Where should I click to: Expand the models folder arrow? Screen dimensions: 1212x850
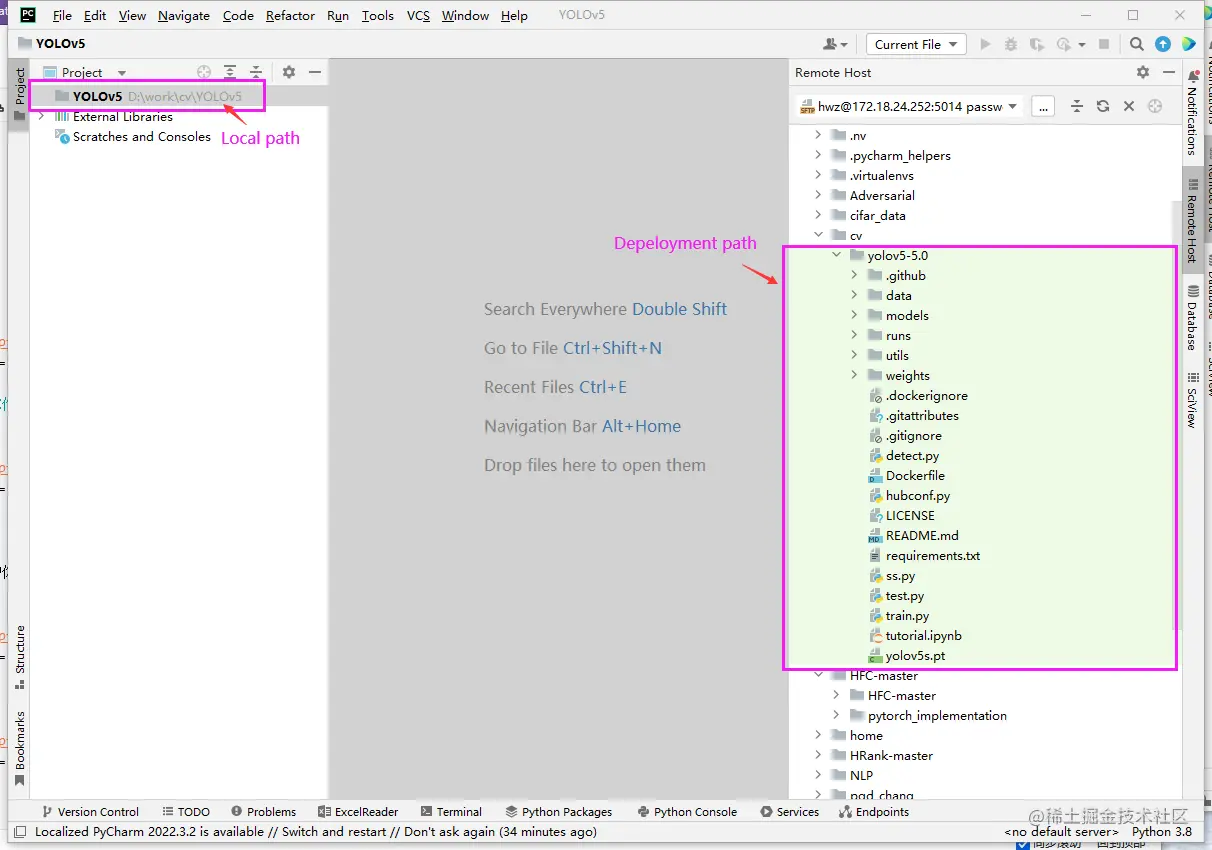pyautogui.click(x=855, y=316)
